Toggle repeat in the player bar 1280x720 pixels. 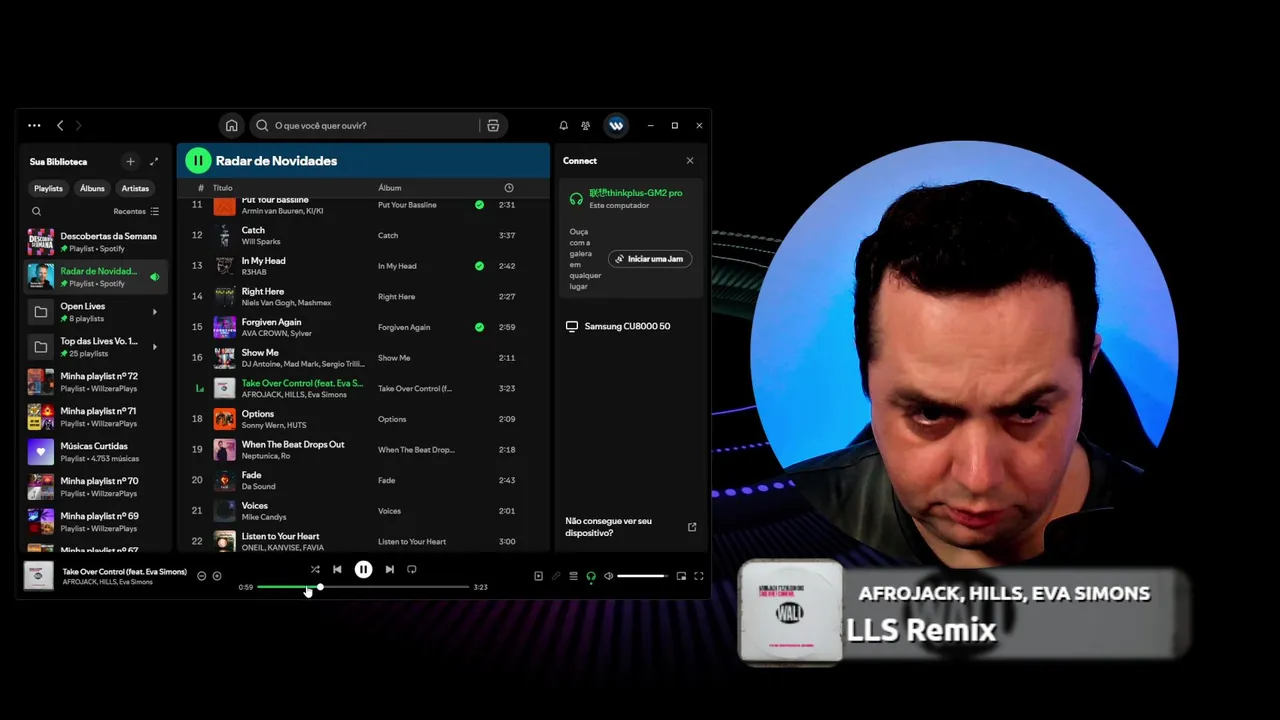(411, 569)
